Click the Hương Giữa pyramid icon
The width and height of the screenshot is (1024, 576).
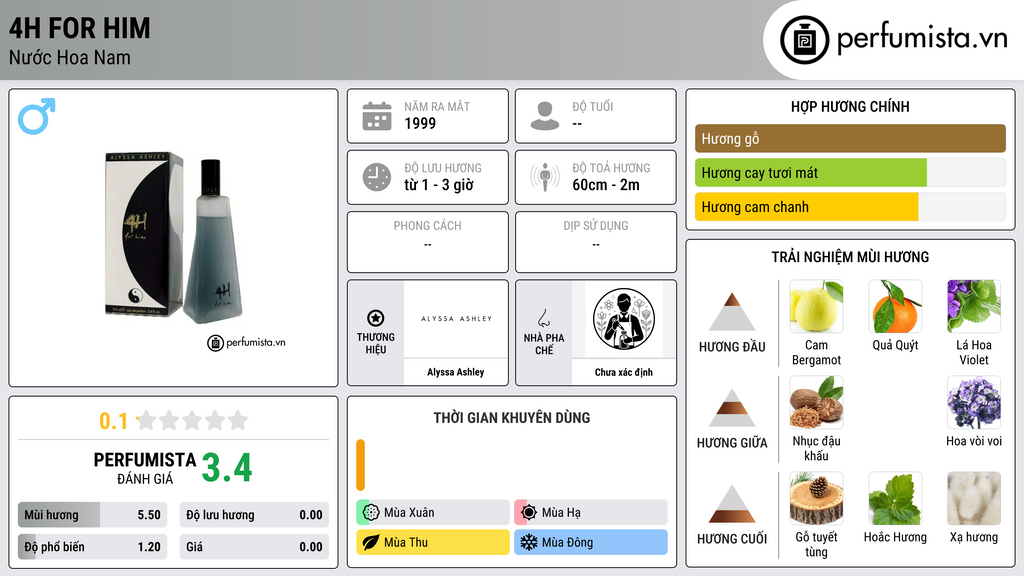coord(732,408)
